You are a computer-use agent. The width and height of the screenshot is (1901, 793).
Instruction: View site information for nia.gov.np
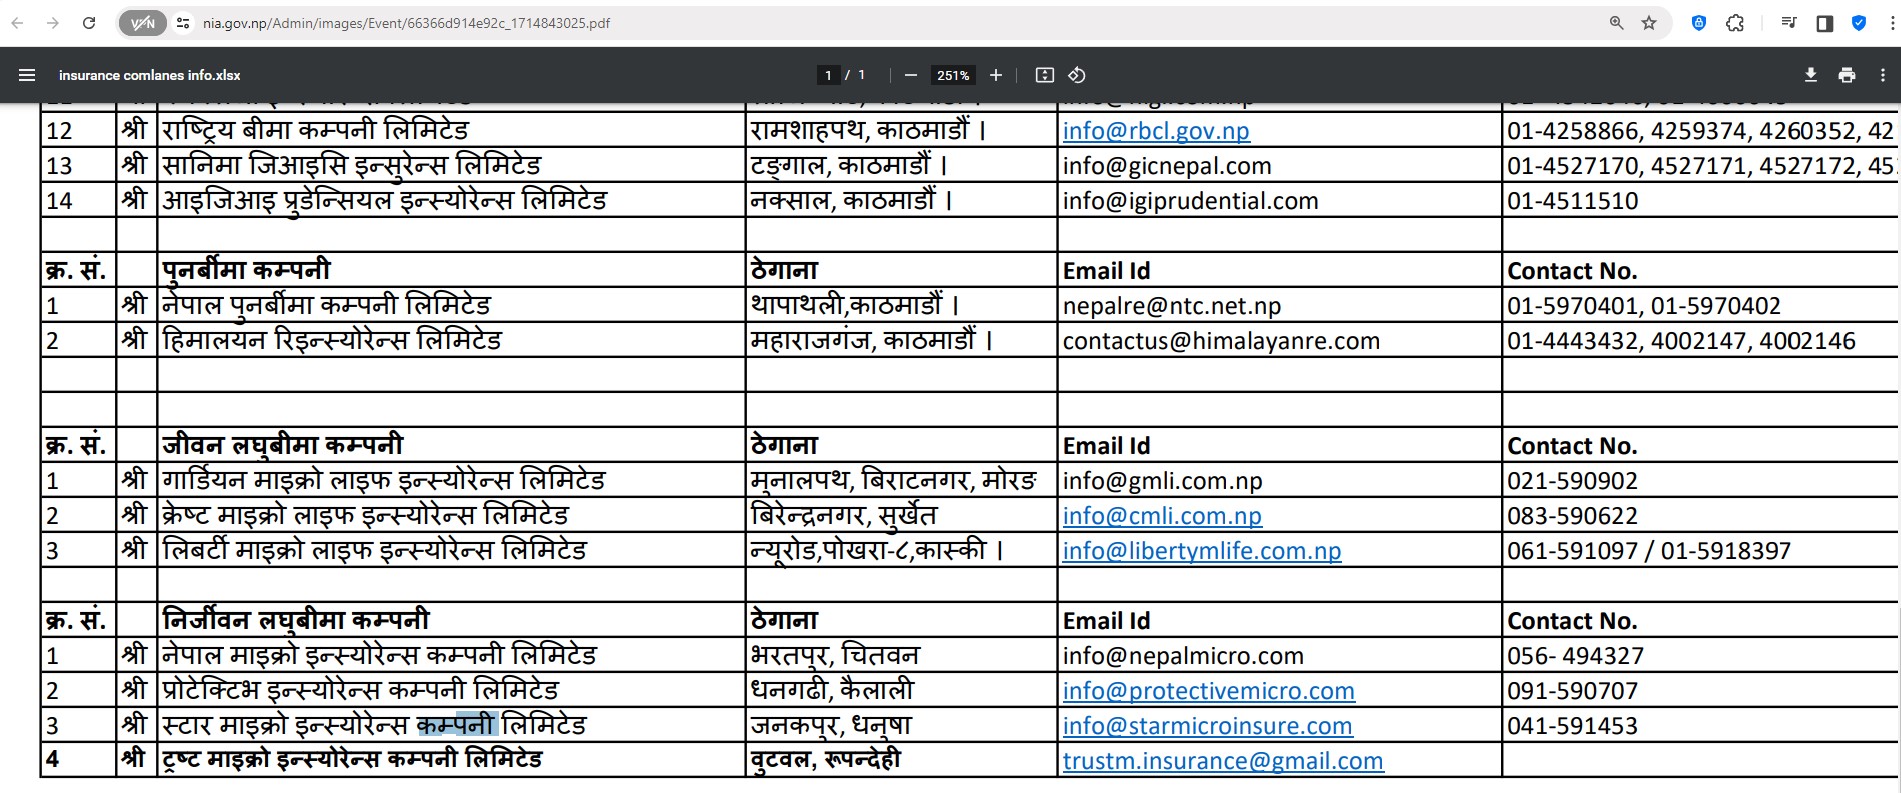182,23
